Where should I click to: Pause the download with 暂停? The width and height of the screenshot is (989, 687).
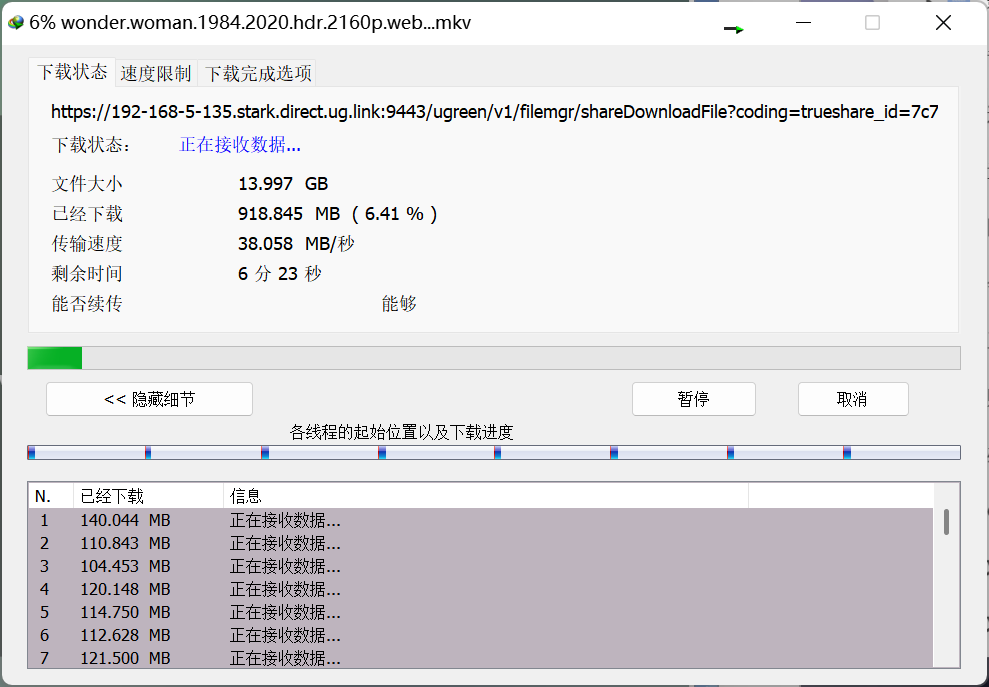tap(694, 399)
